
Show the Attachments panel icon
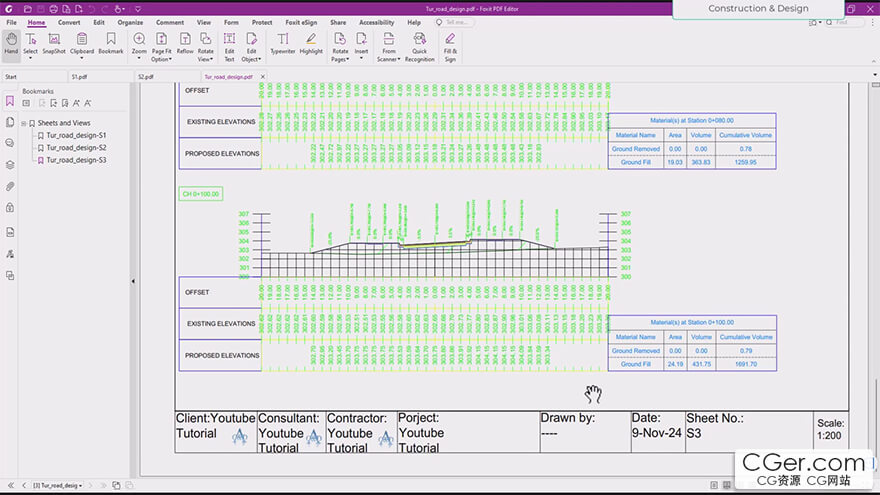click(x=10, y=186)
